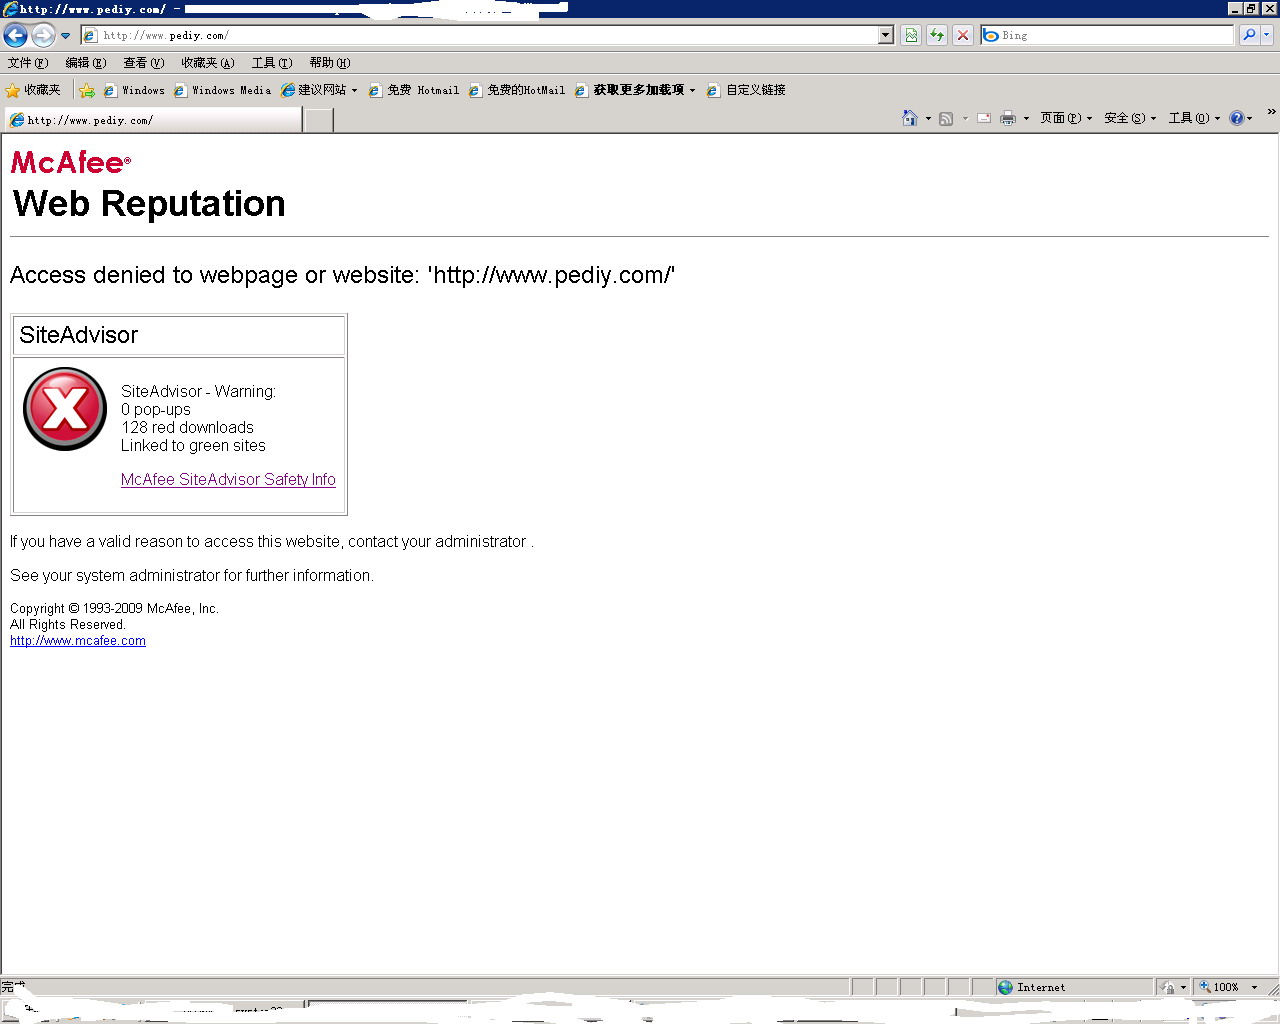Click the Home icon in the command bar
This screenshot has width=1280, height=1024.
[x=909, y=118]
